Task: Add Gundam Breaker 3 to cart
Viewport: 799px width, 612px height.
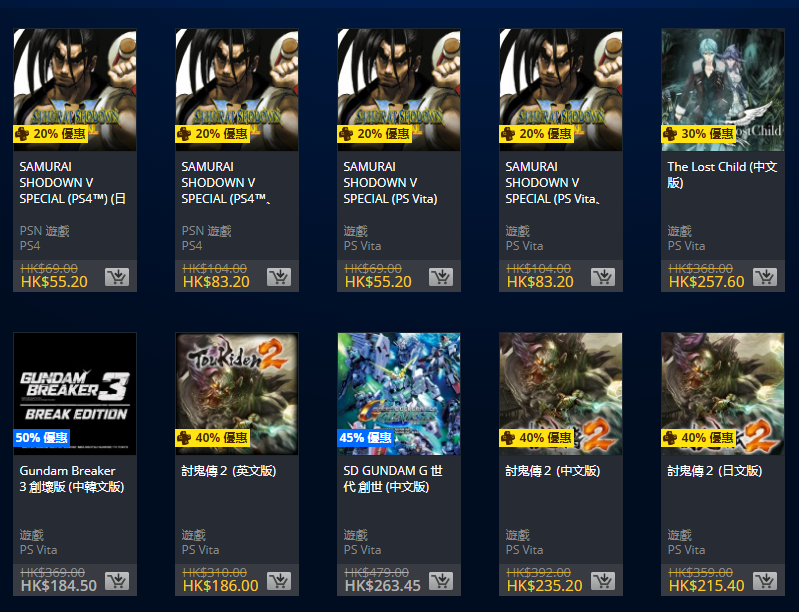Action: tap(117, 581)
